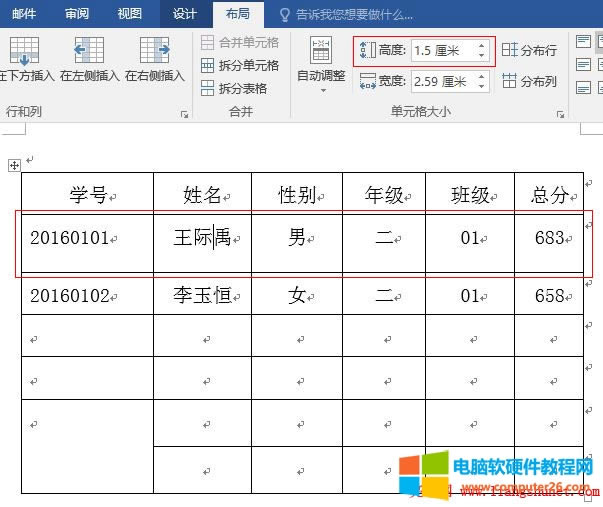Click the table move handle icon
Screen dimensions: 603x507
tap(14, 166)
